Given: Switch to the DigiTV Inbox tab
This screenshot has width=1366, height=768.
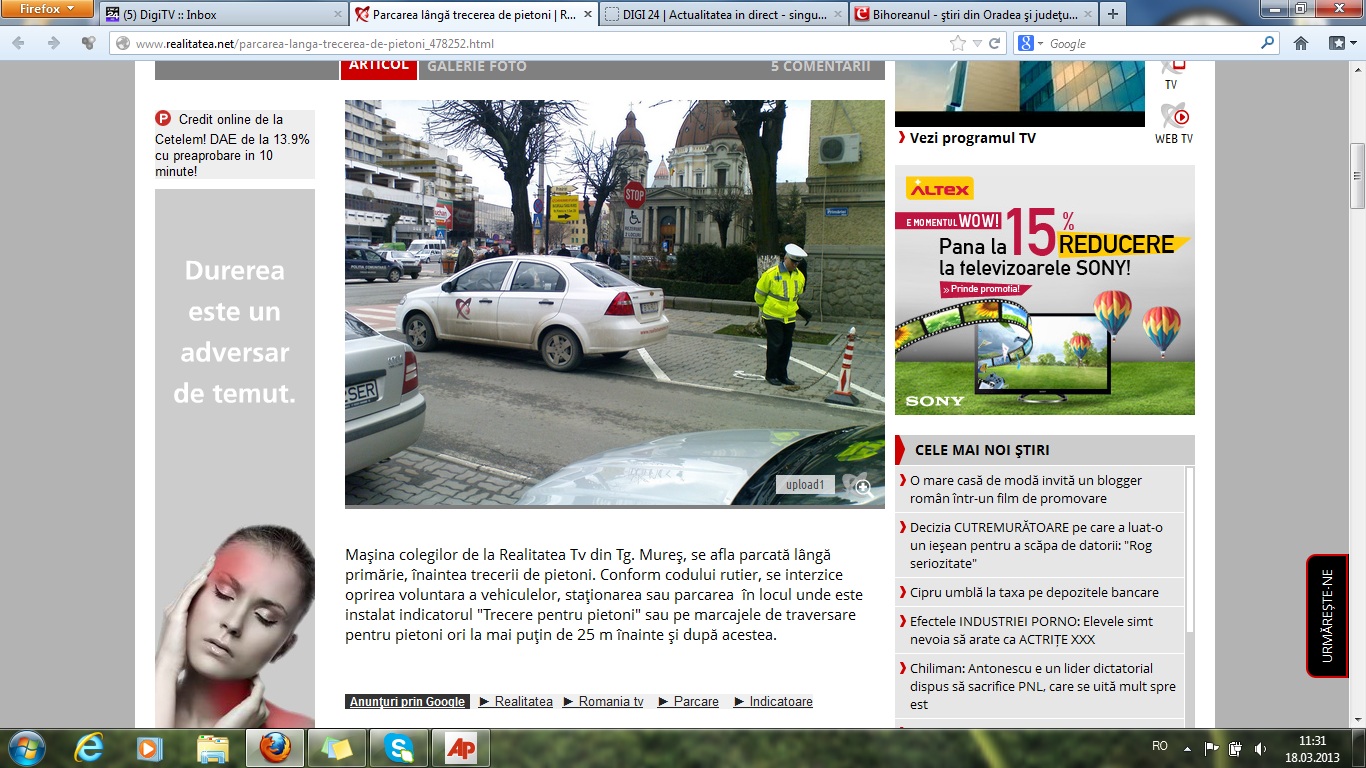Looking at the screenshot, I should [223, 15].
